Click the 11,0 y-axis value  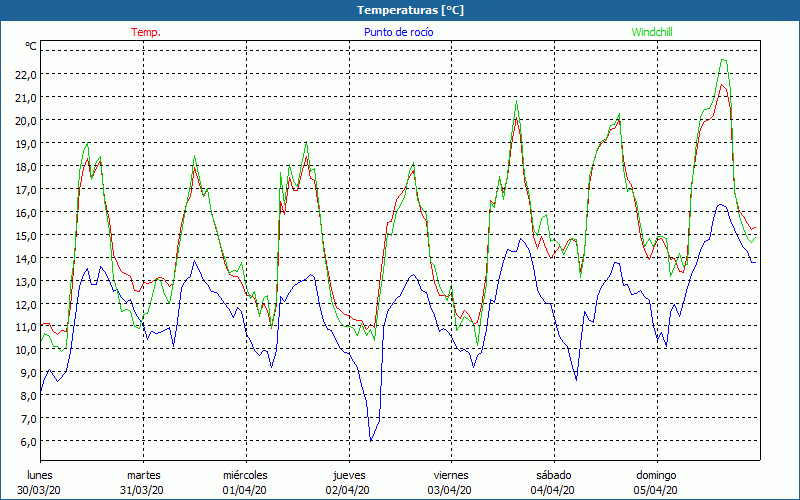click(x=27, y=327)
